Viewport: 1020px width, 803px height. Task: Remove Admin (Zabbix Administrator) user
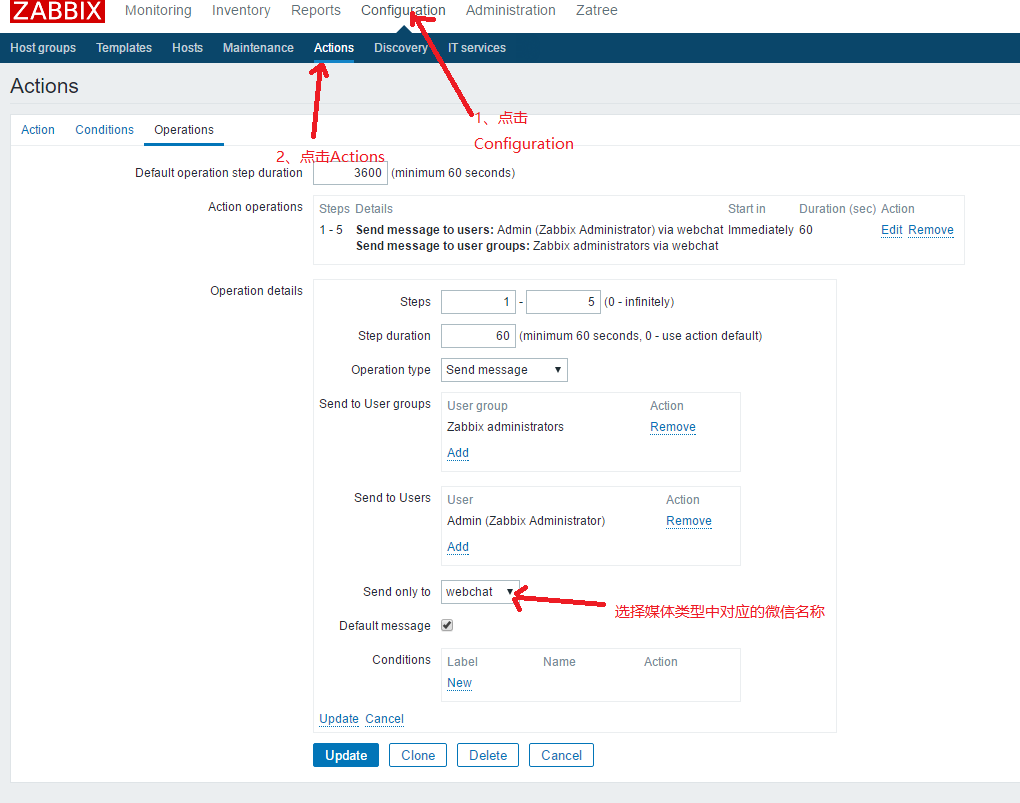click(x=689, y=521)
